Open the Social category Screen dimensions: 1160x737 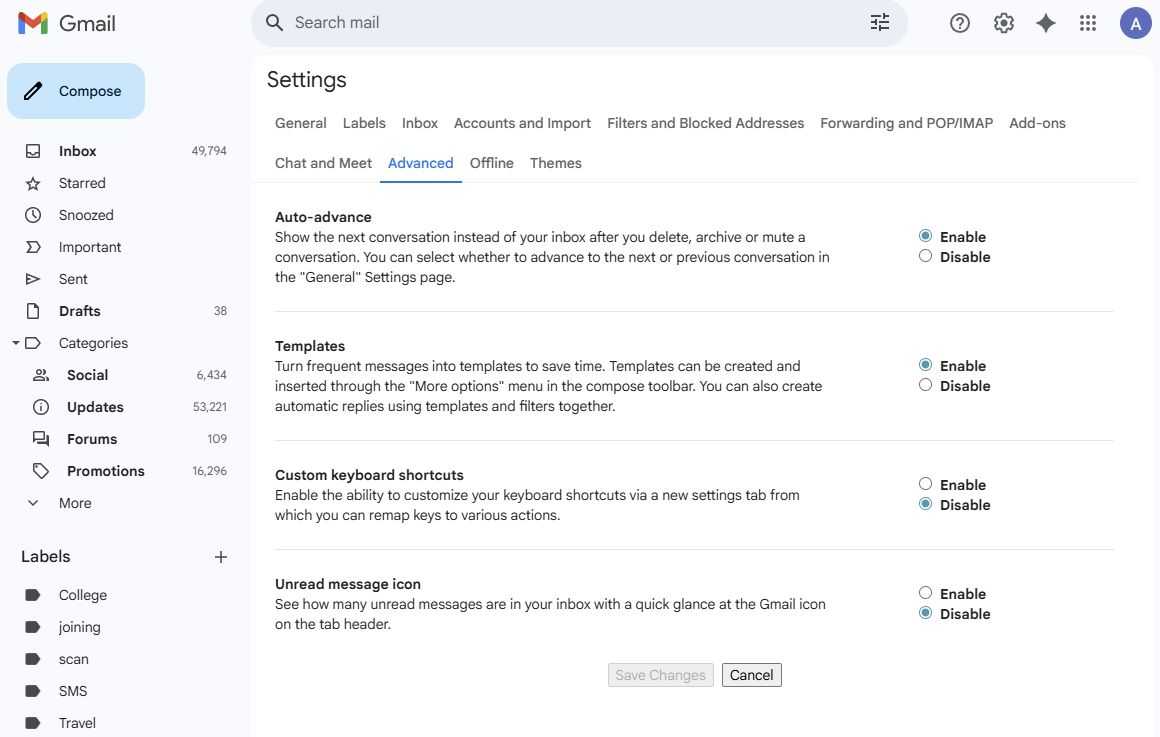[x=87, y=375]
